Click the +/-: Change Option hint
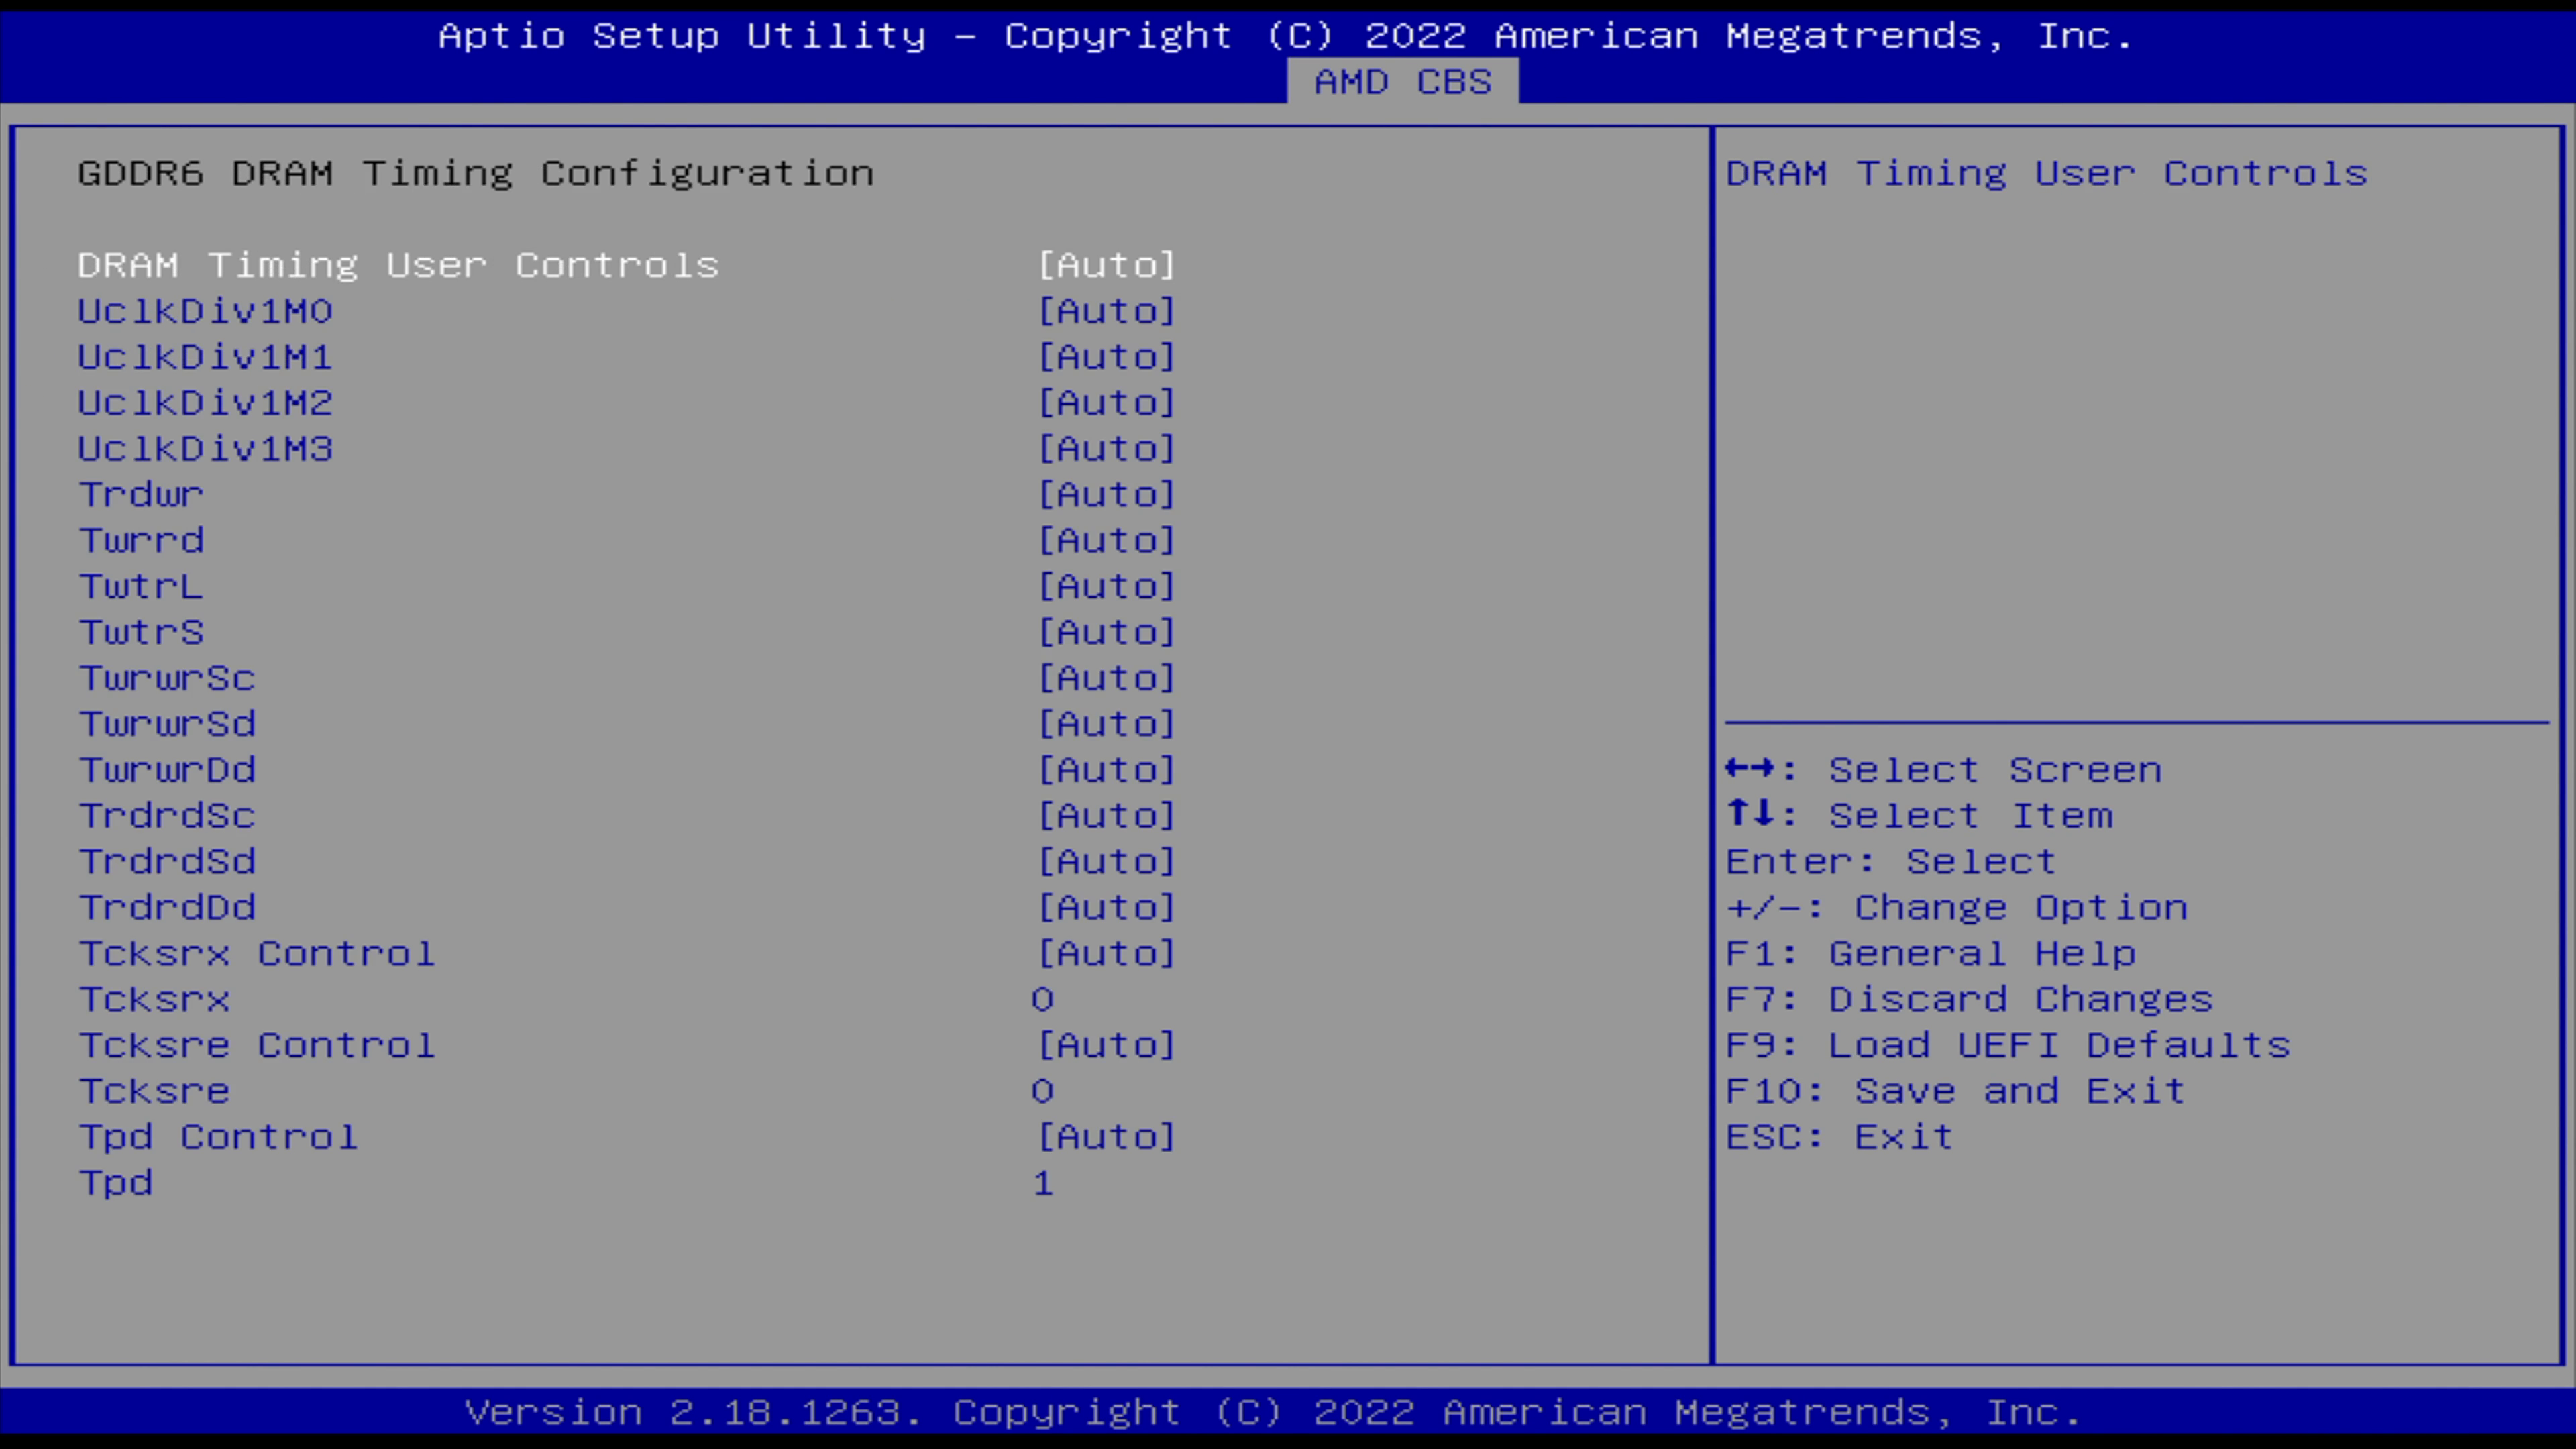 coord(1957,908)
